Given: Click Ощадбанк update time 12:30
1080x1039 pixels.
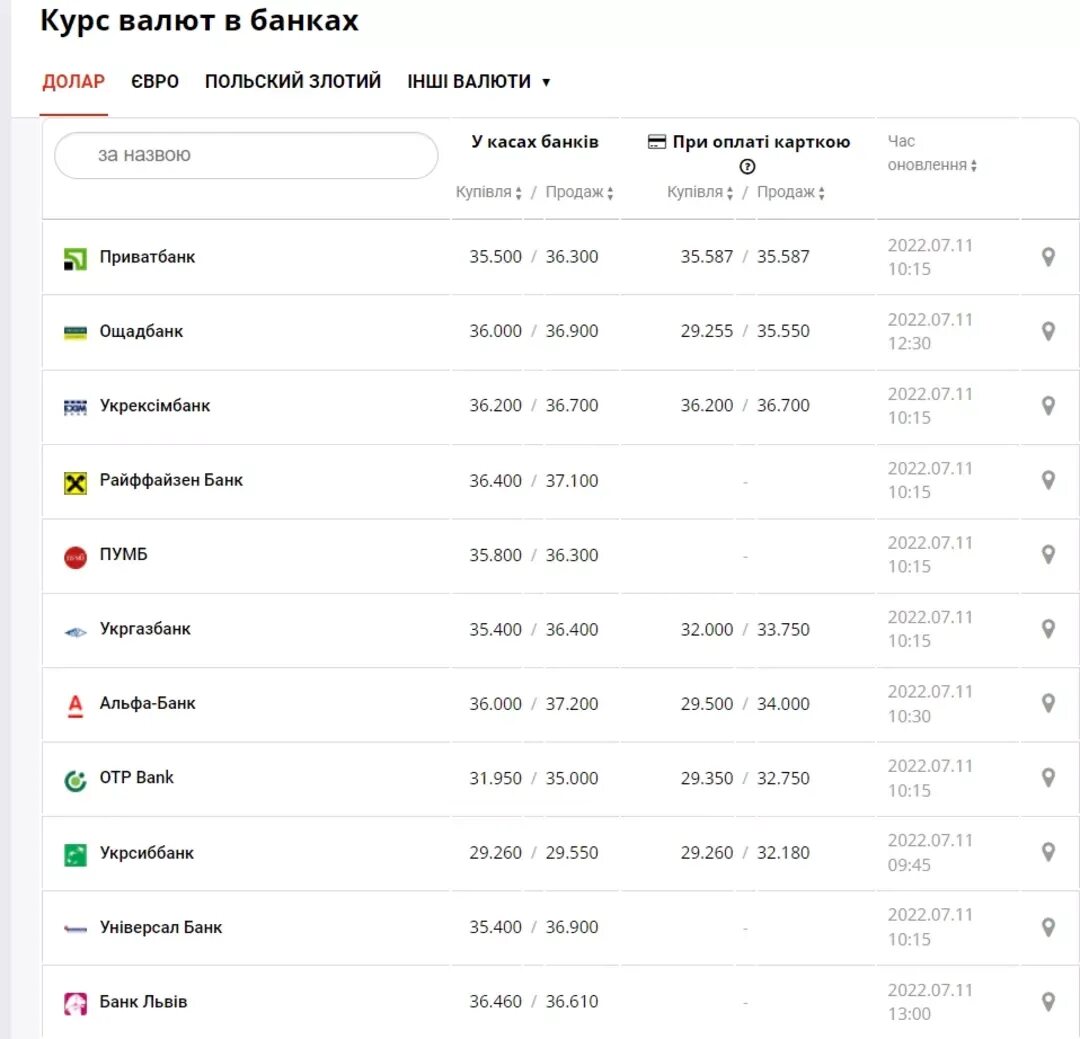Looking at the screenshot, I should [909, 344].
